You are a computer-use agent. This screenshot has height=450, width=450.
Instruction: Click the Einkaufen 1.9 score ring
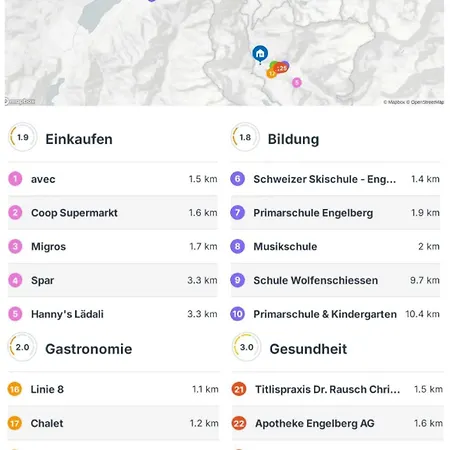pyautogui.click(x=23, y=137)
